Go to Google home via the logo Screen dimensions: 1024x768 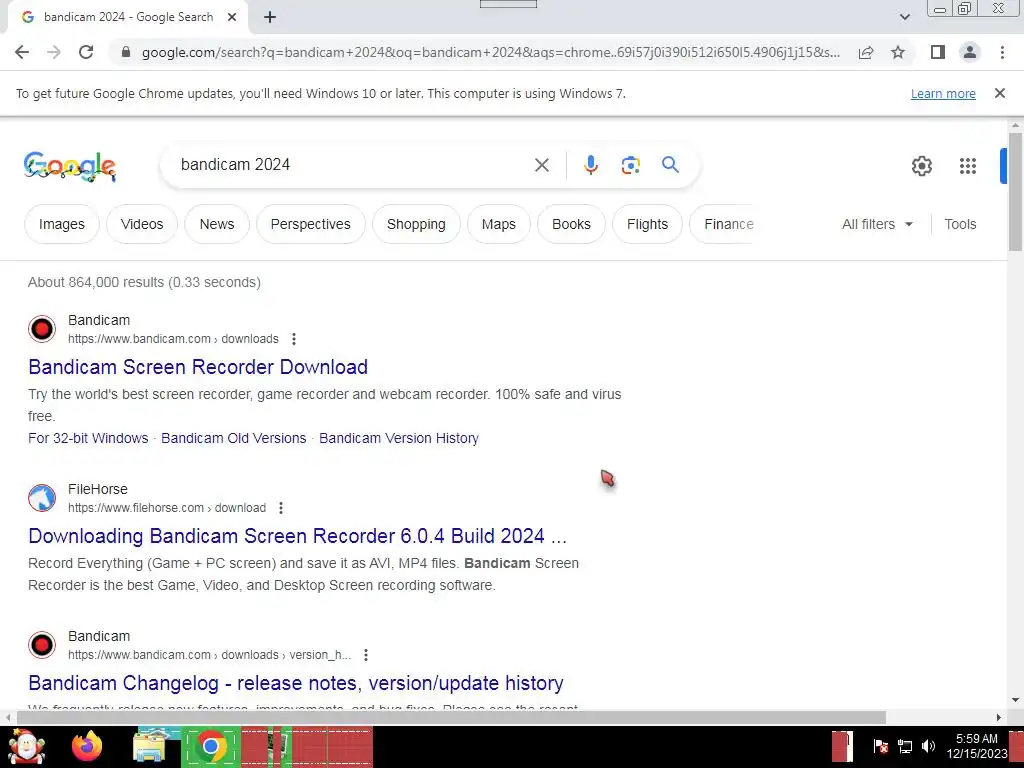coord(70,166)
